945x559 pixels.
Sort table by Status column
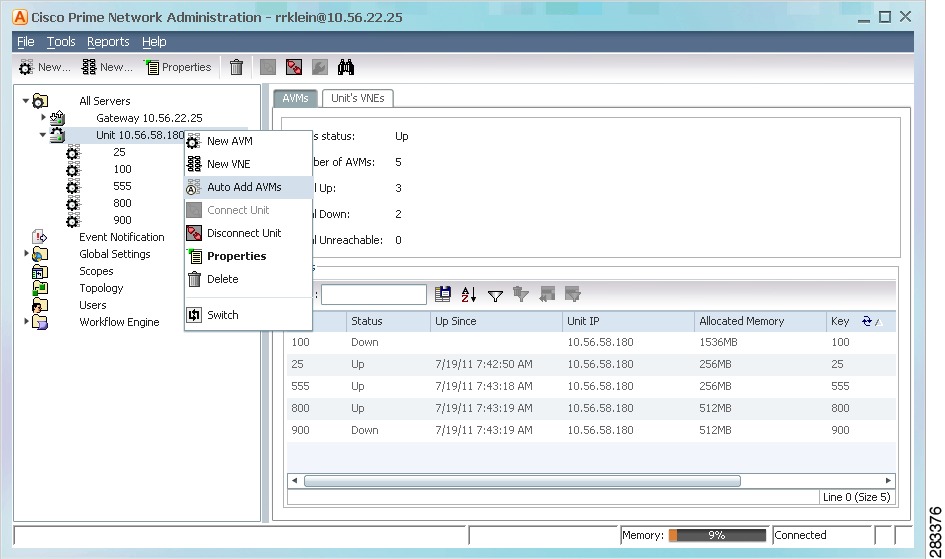[388, 321]
